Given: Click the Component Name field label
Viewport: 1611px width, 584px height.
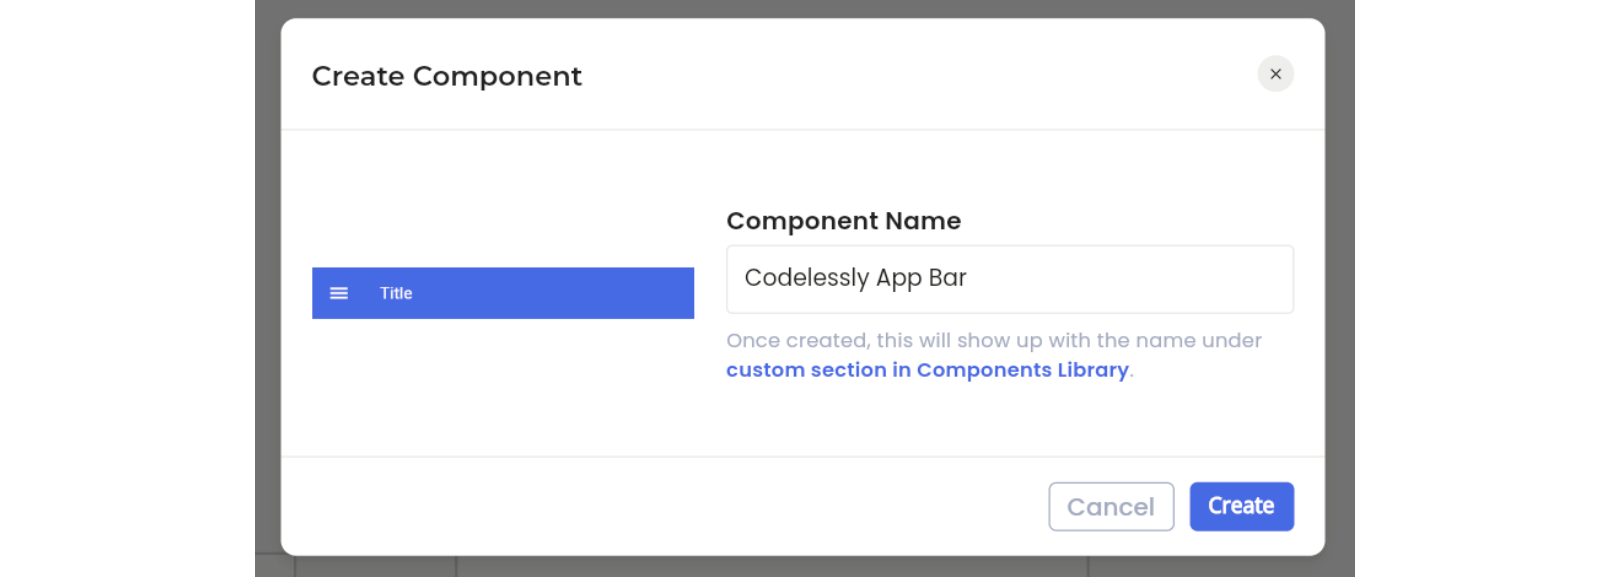Looking at the screenshot, I should [x=843, y=221].
